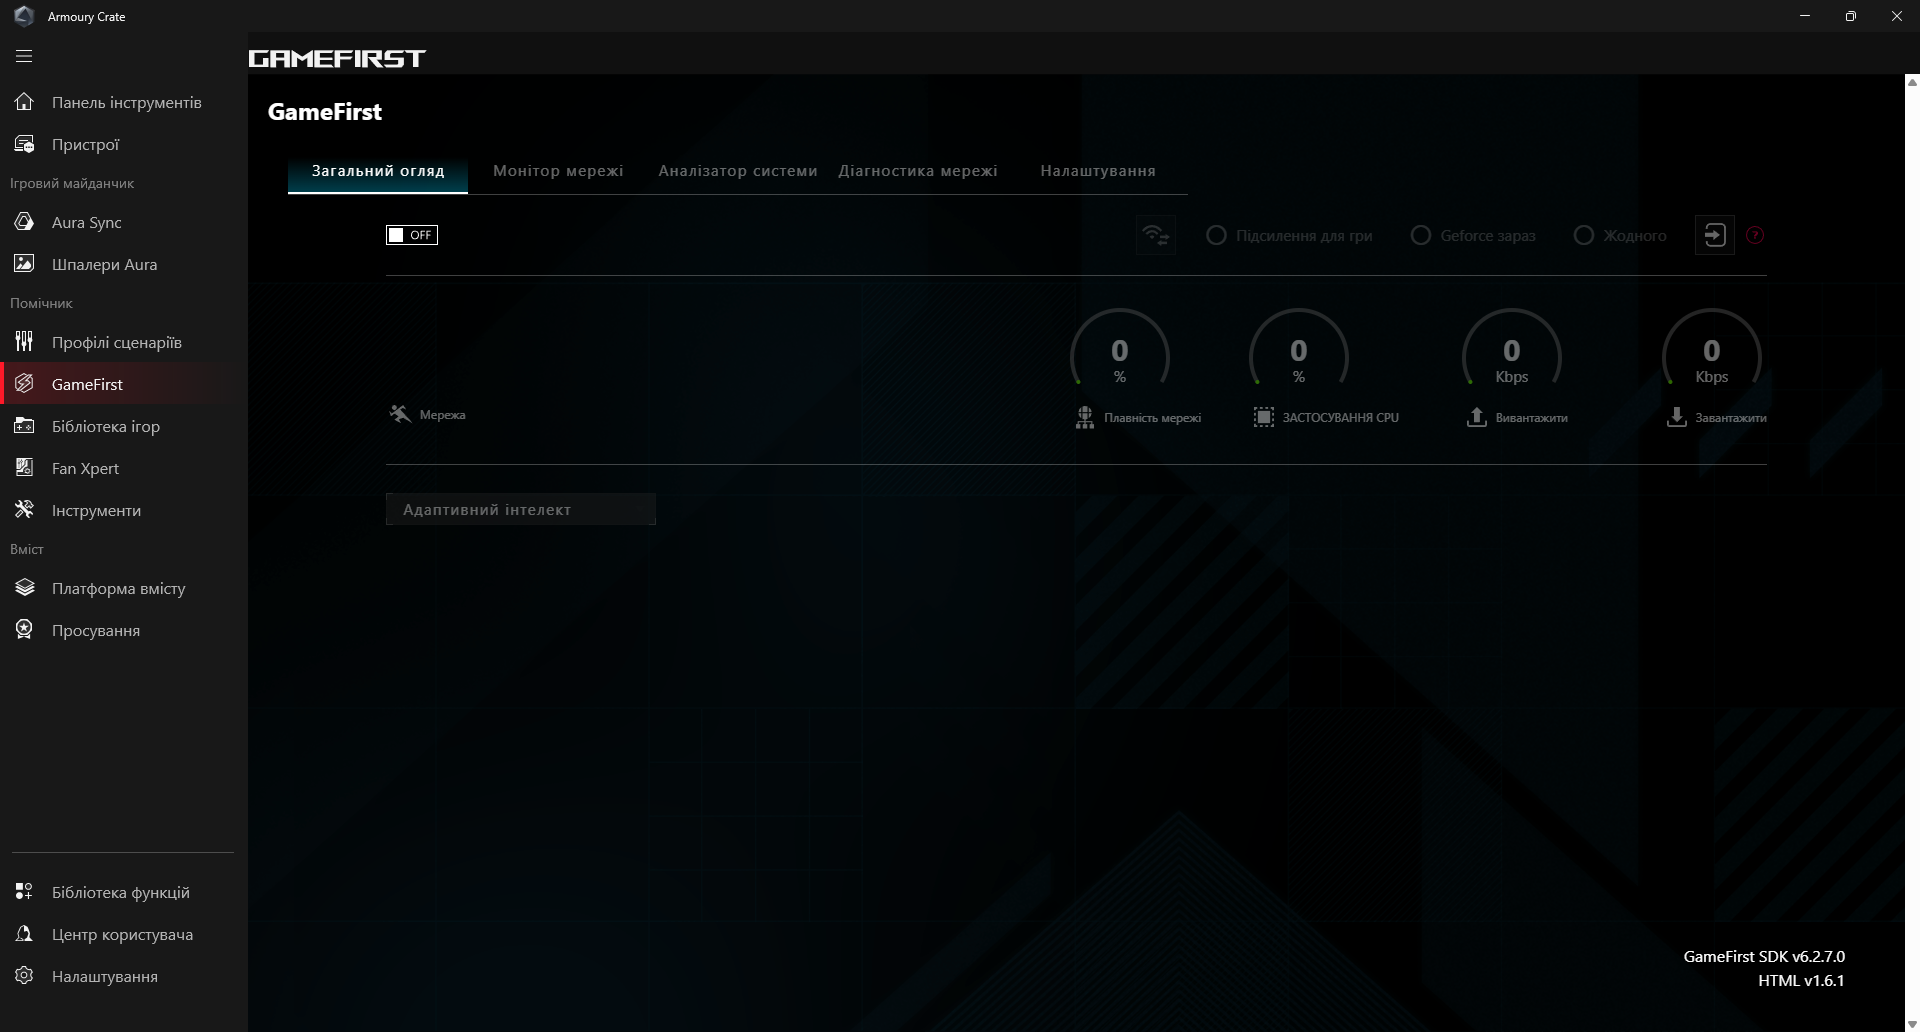The image size is (1920, 1032).
Task: Open Інструменти tools section
Action: 124,510
